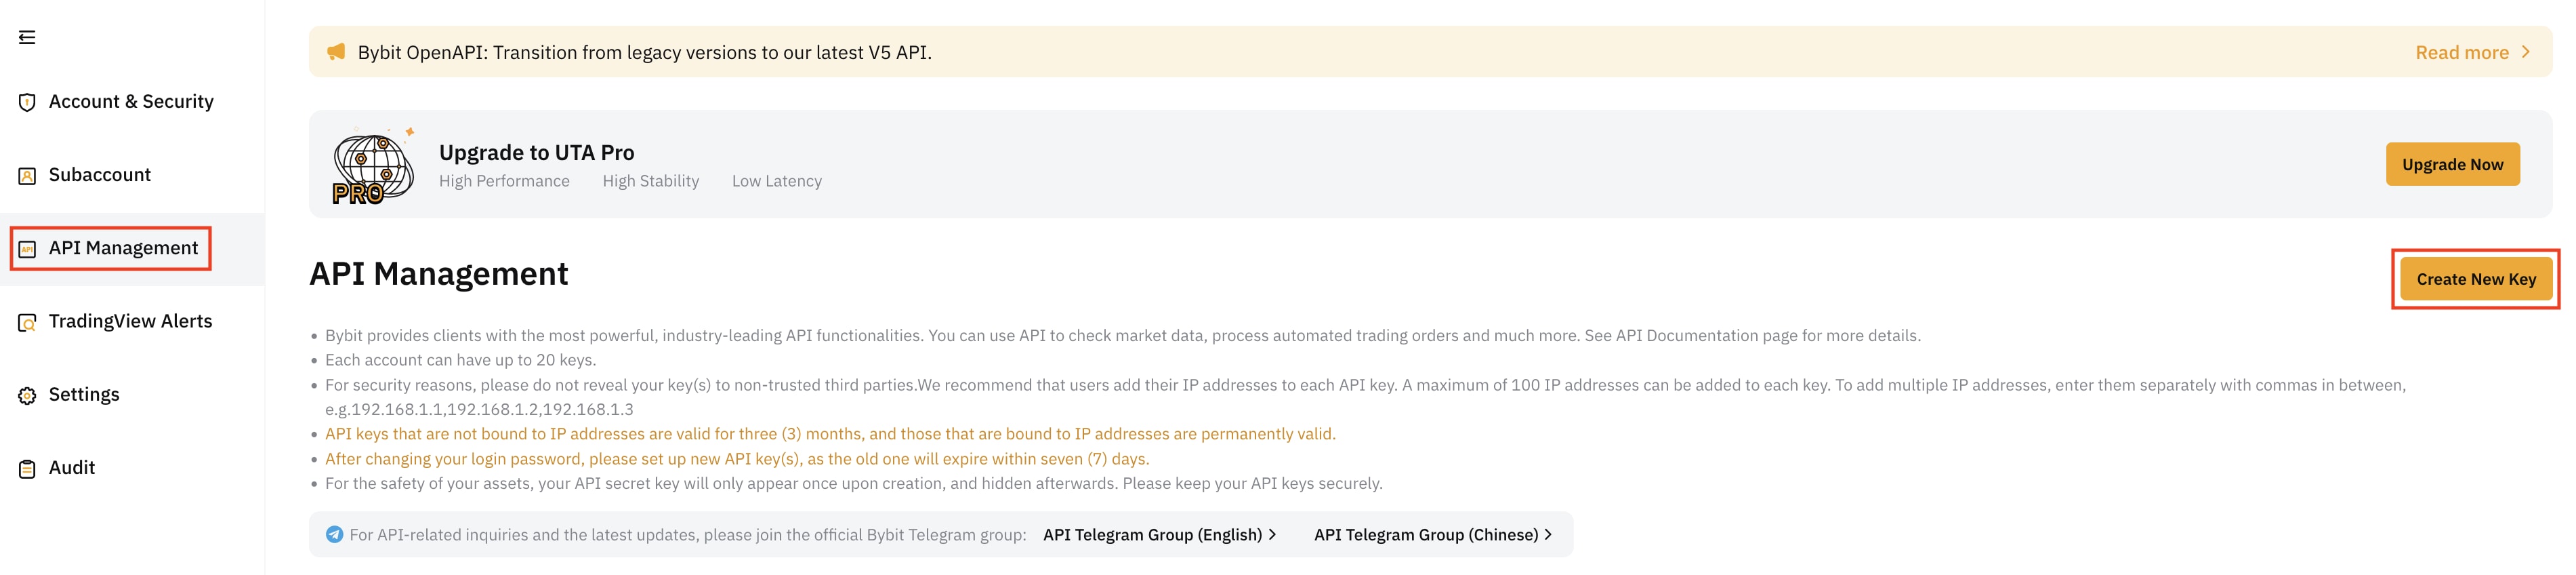Click chevron after Telegram Group (English)
Image resolution: width=2576 pixels, height=575 pixels.
[x=1272, y=534]
